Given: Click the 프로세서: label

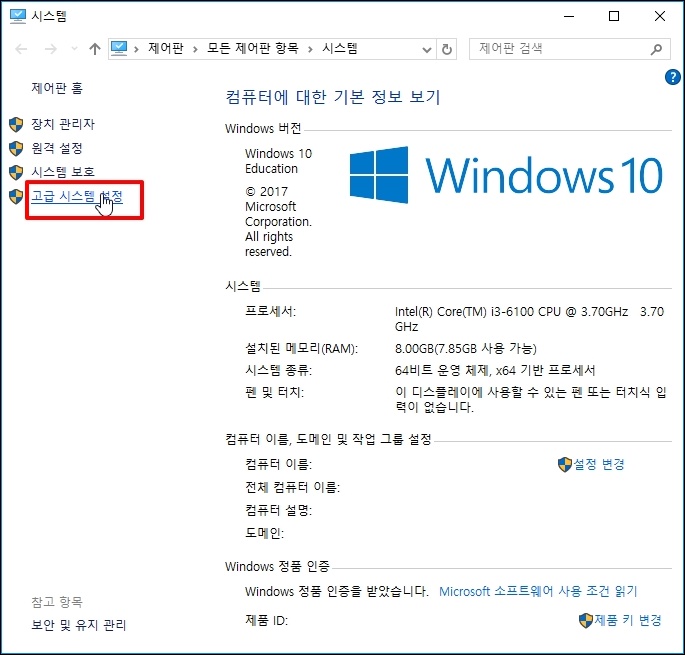Looking at the screenshot, I should tap(270, 311).
